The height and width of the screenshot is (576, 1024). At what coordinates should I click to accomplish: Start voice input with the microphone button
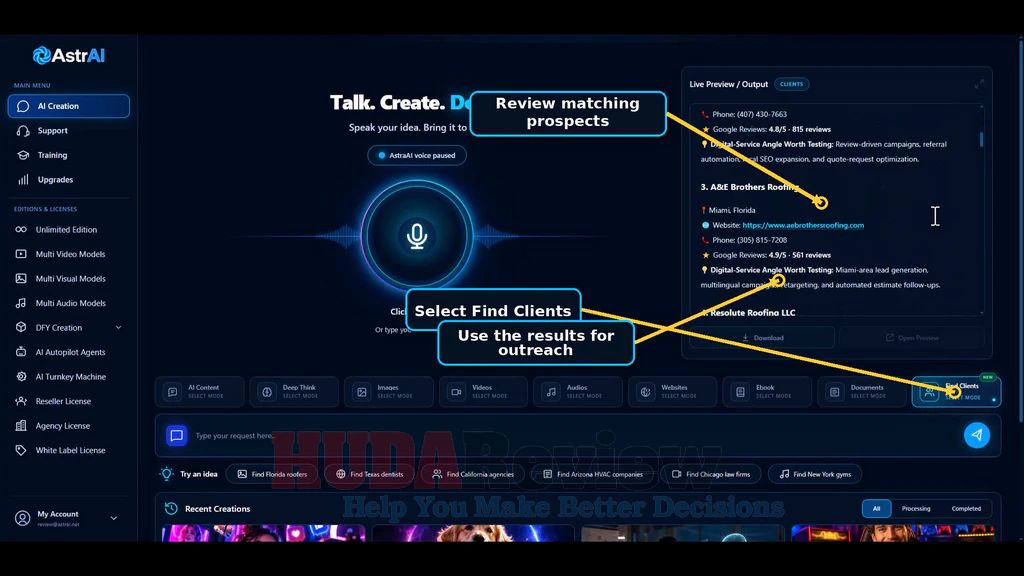(417, 236)
